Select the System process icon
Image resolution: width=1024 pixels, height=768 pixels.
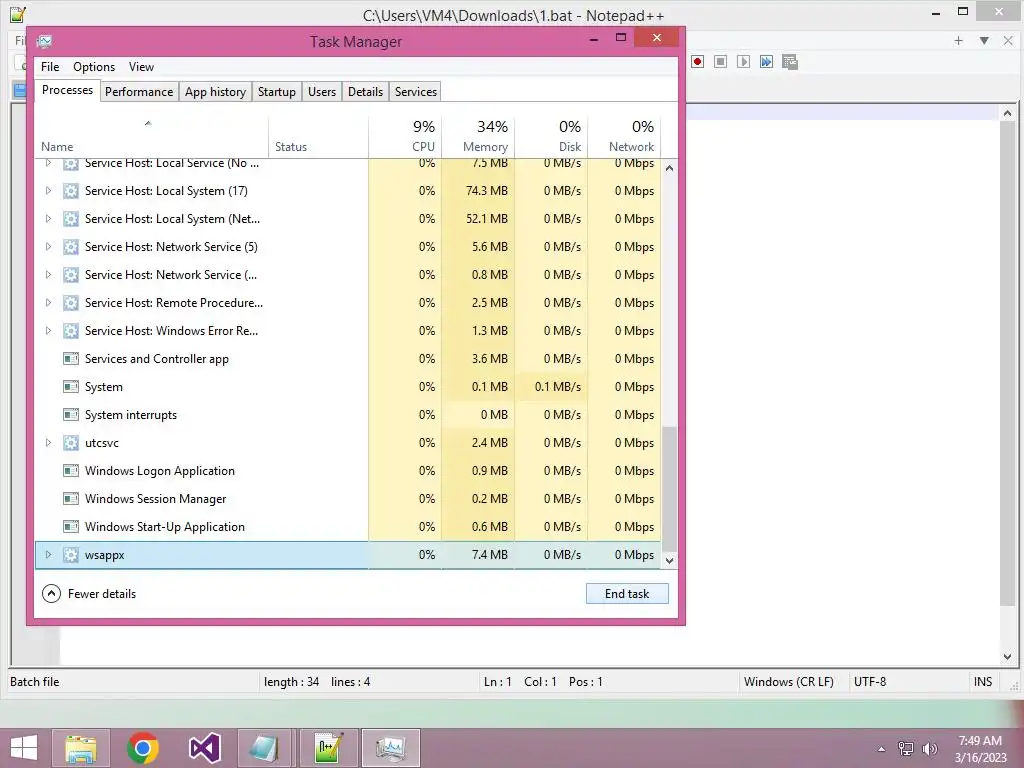coord(71,387)
